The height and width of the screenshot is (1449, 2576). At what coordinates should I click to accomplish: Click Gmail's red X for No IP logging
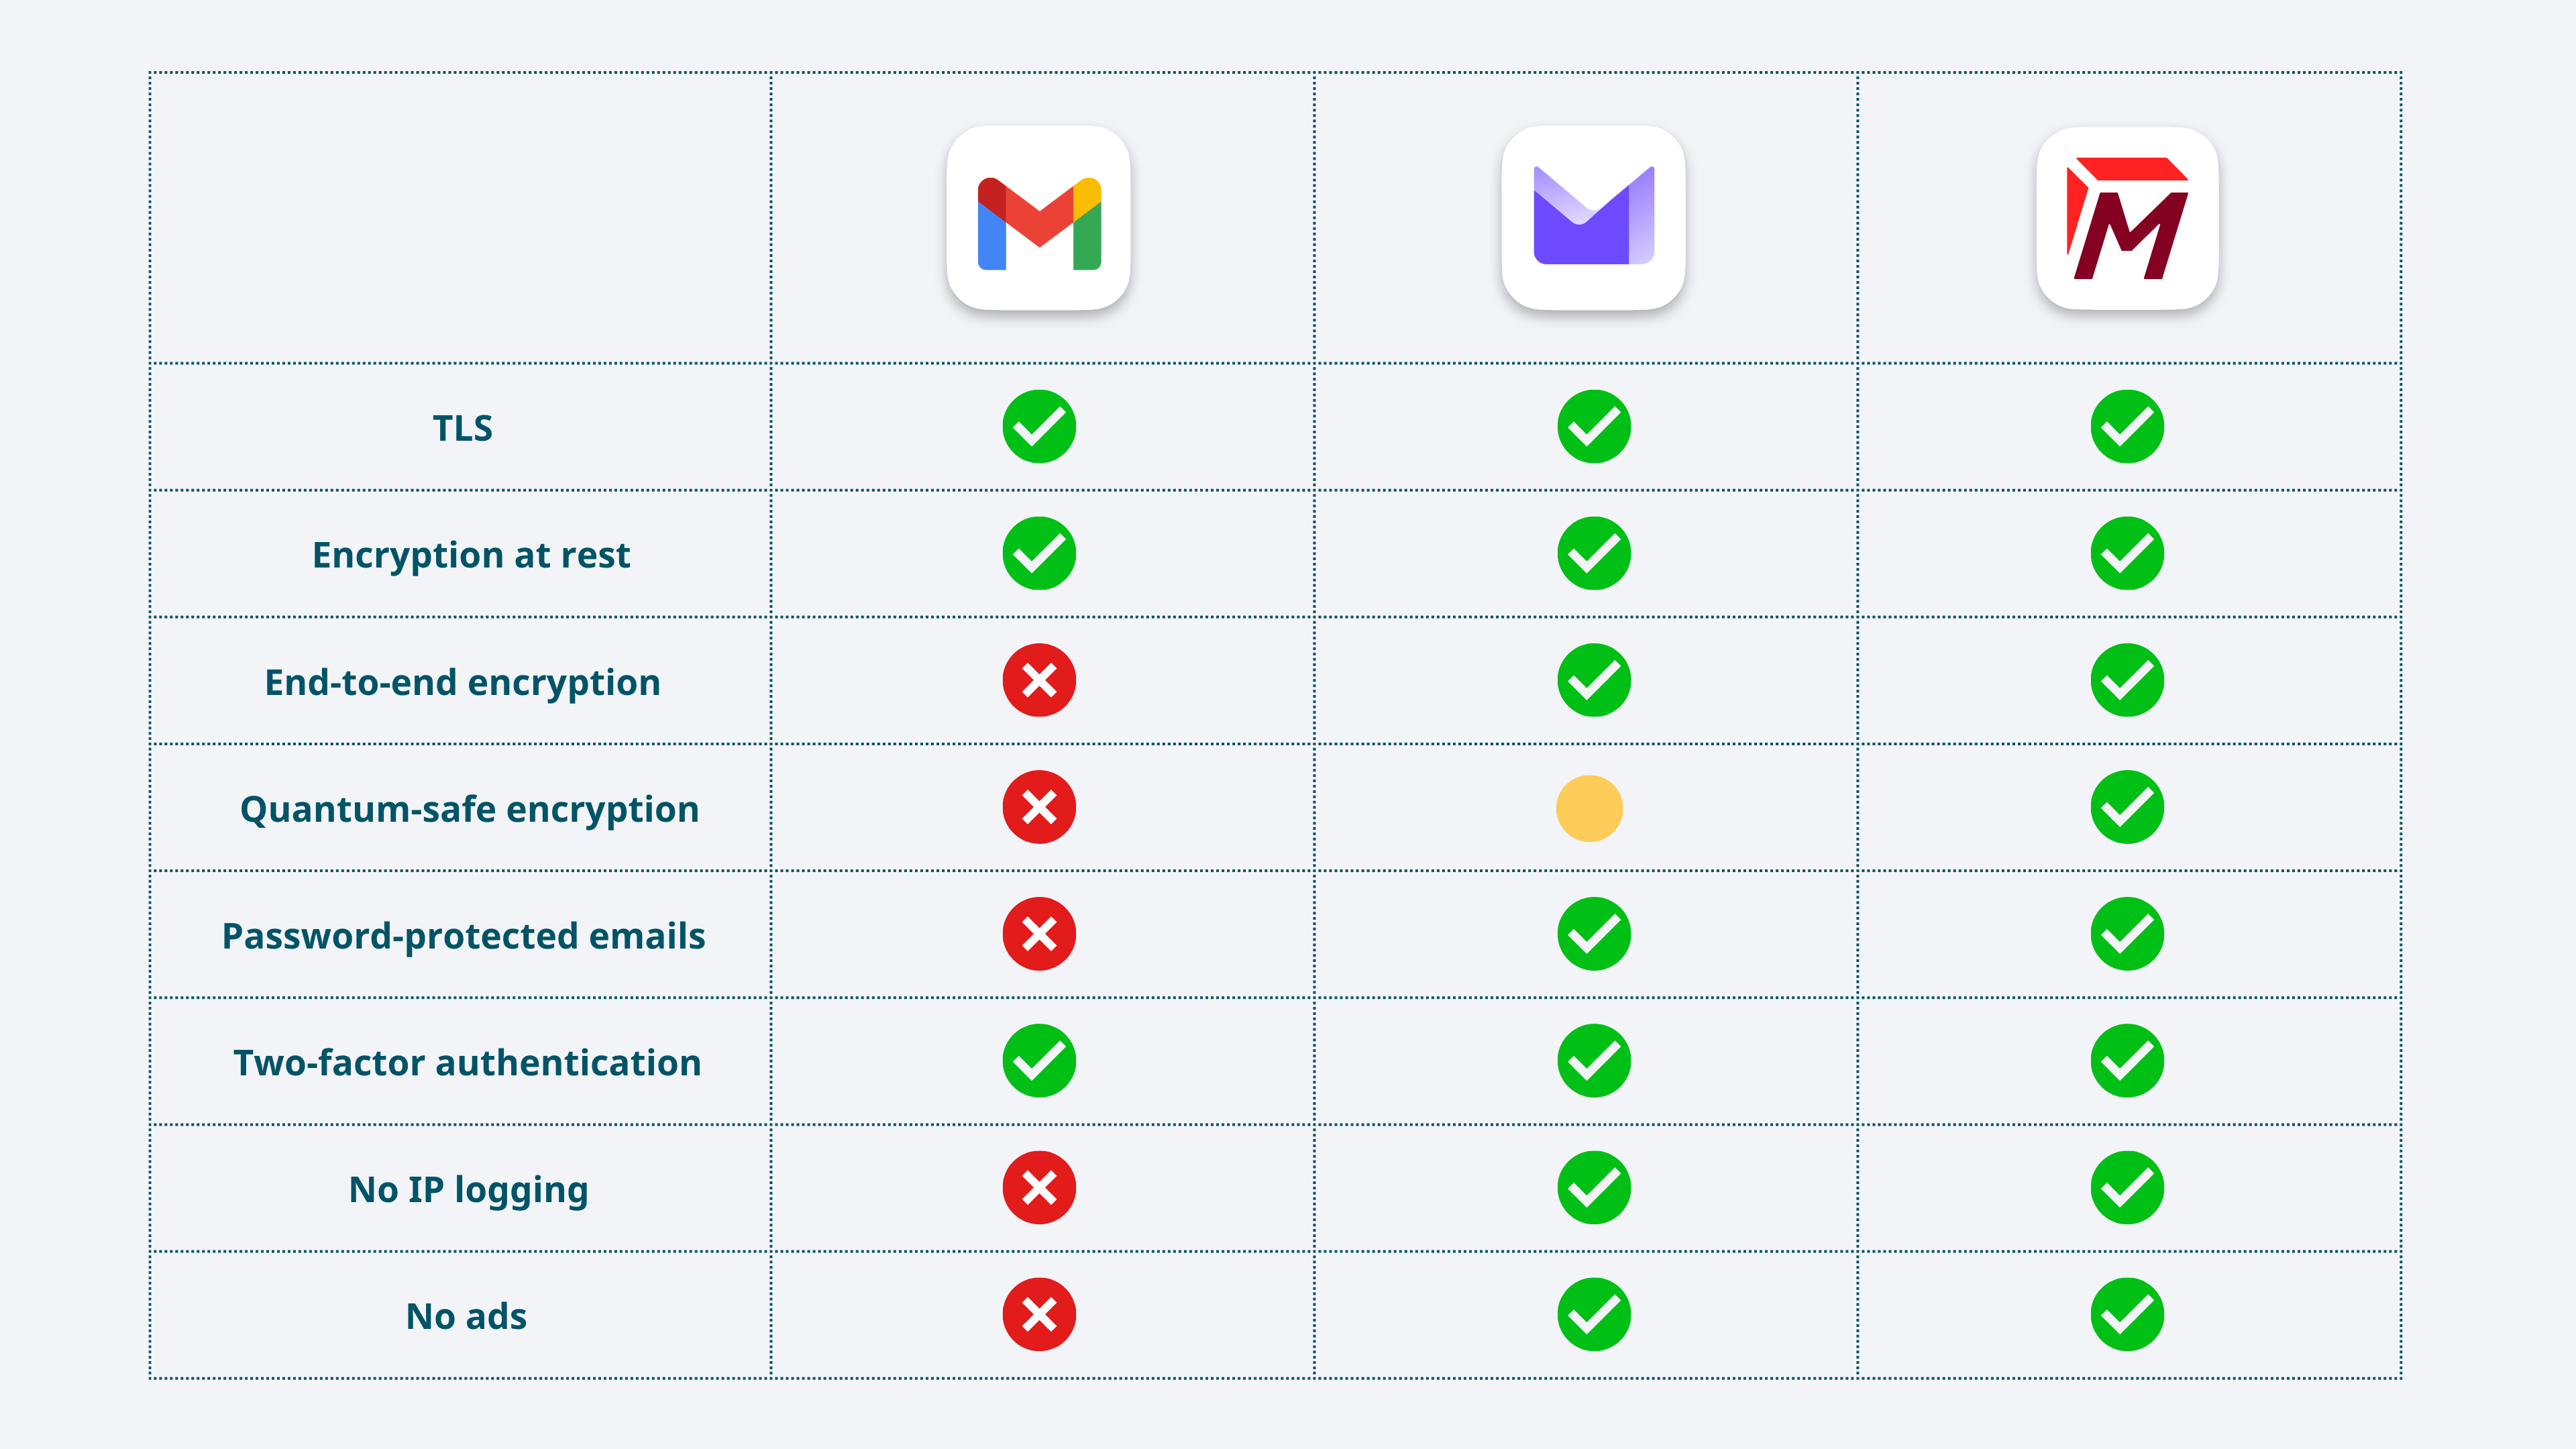(x=1039, y=1187)
